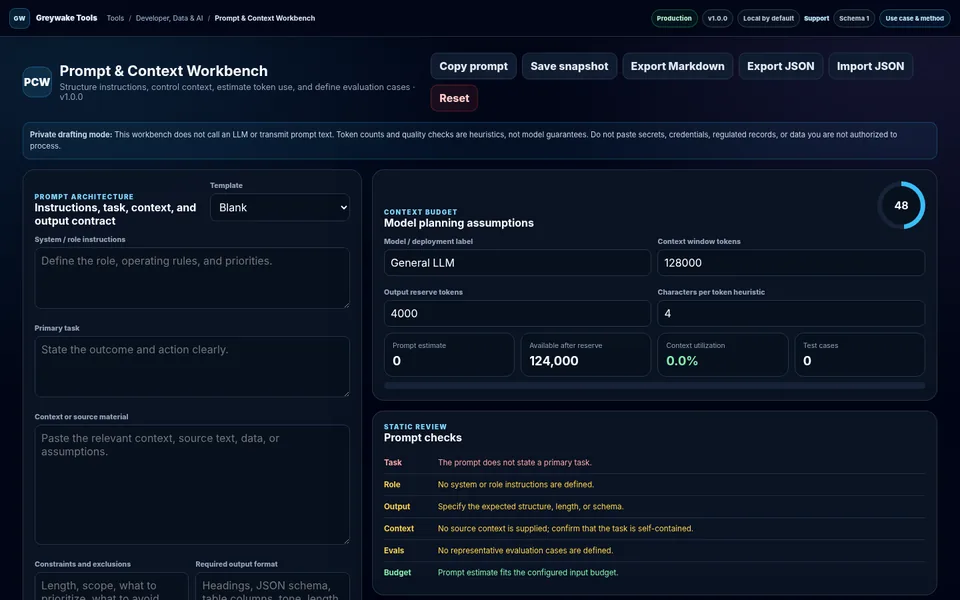Click the Context check row label
The image size is (960, 600).
coord(399,528)
